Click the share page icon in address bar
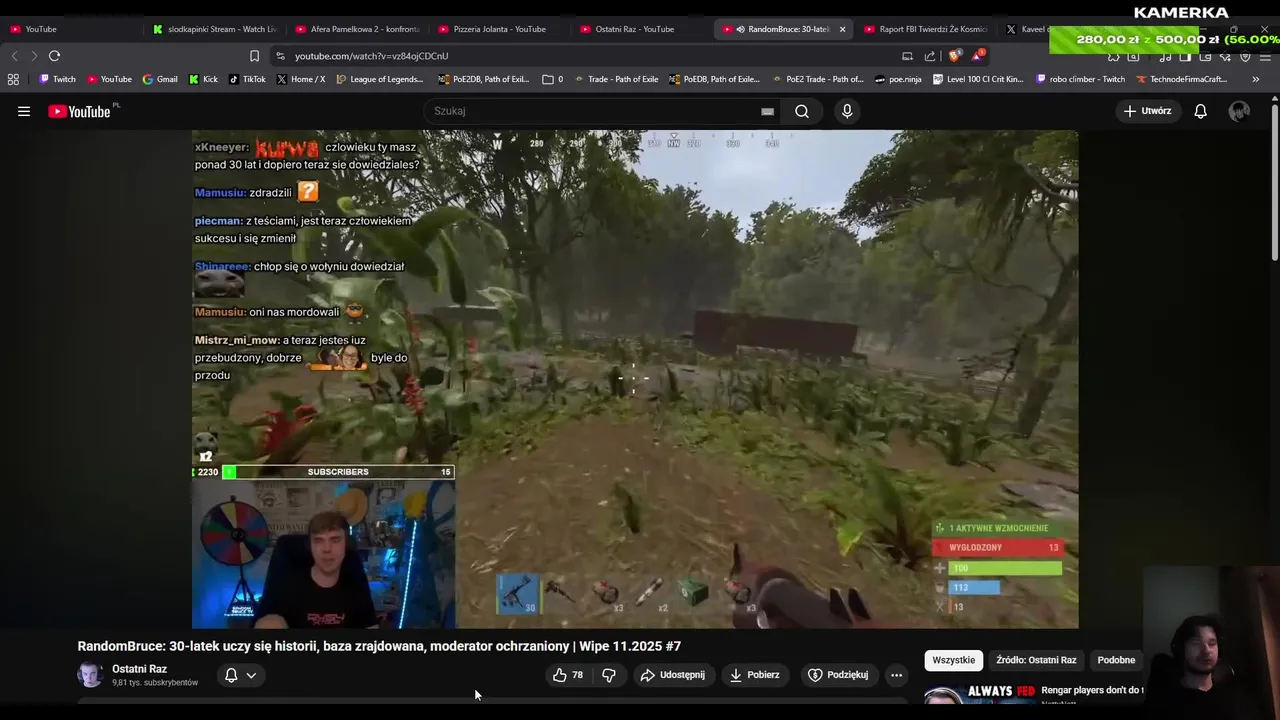The width and height of the screenshot is (1280, 720). [x=930, y=56]
